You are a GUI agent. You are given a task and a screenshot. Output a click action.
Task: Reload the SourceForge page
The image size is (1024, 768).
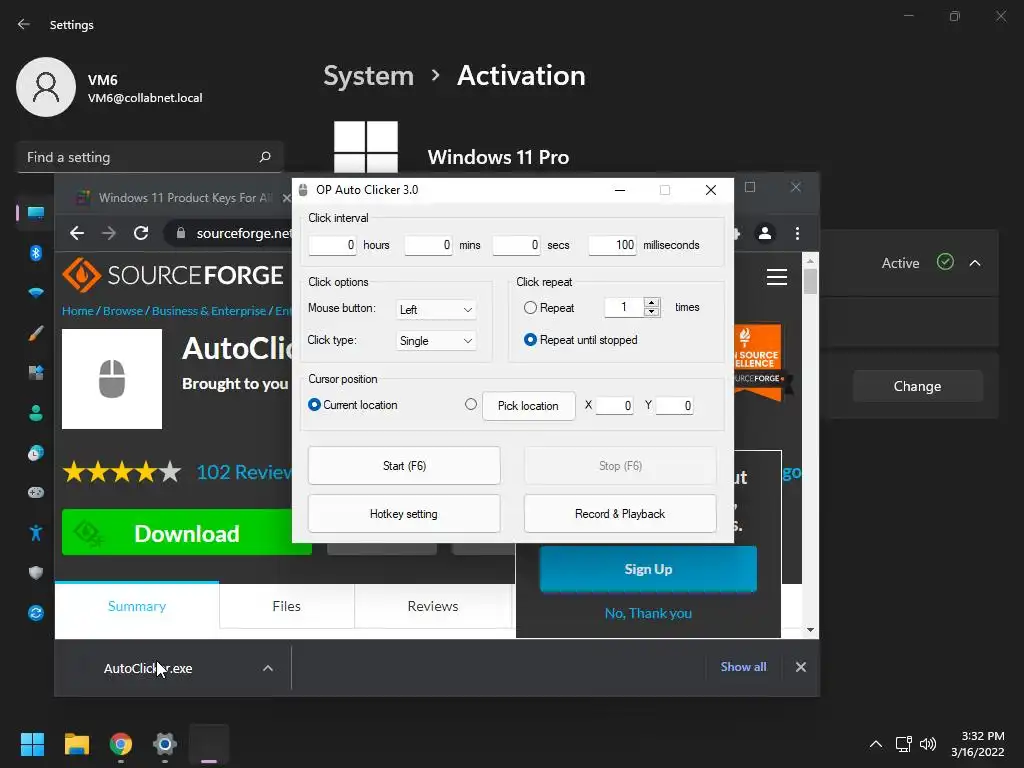pos(141,233)
